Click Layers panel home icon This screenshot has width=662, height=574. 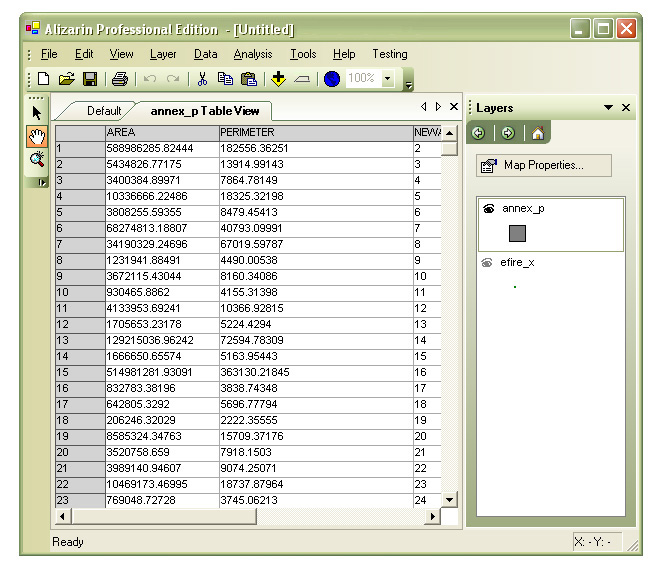tap(538, 133)
